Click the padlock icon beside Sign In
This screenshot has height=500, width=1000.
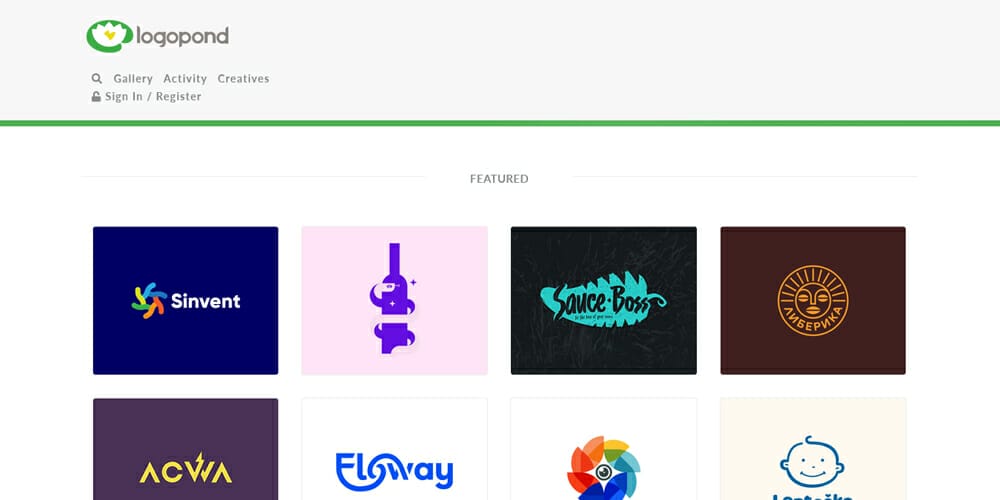click(96, 96)
